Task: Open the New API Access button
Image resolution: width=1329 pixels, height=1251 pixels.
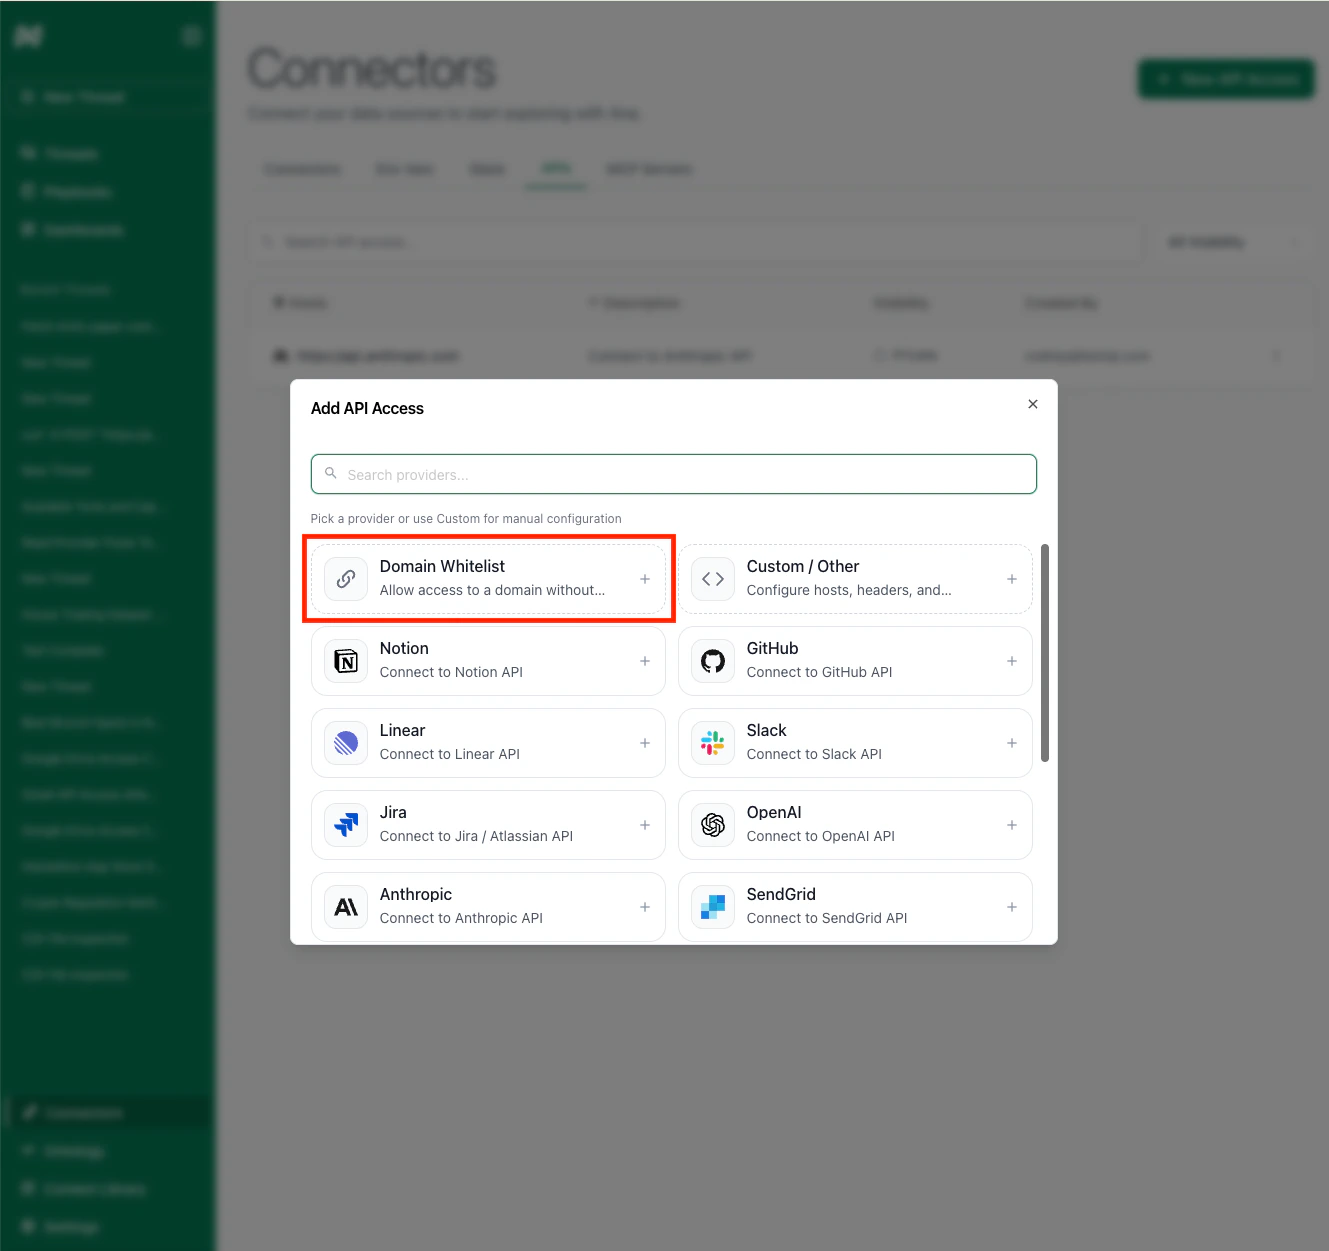Action: 1226,79
